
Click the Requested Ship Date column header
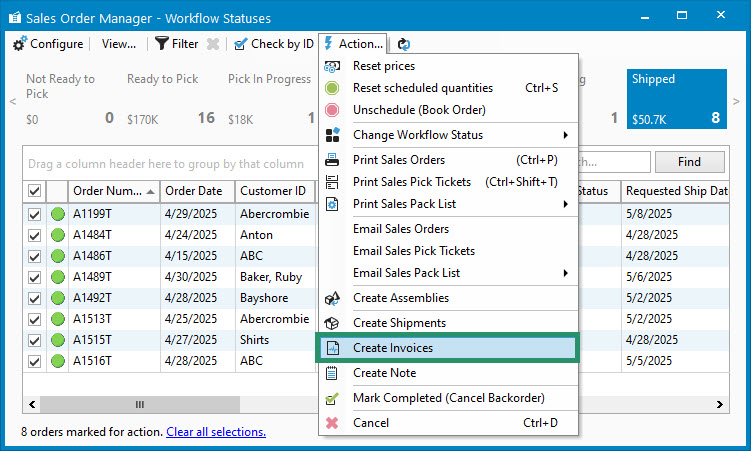(x=675, y=191)
